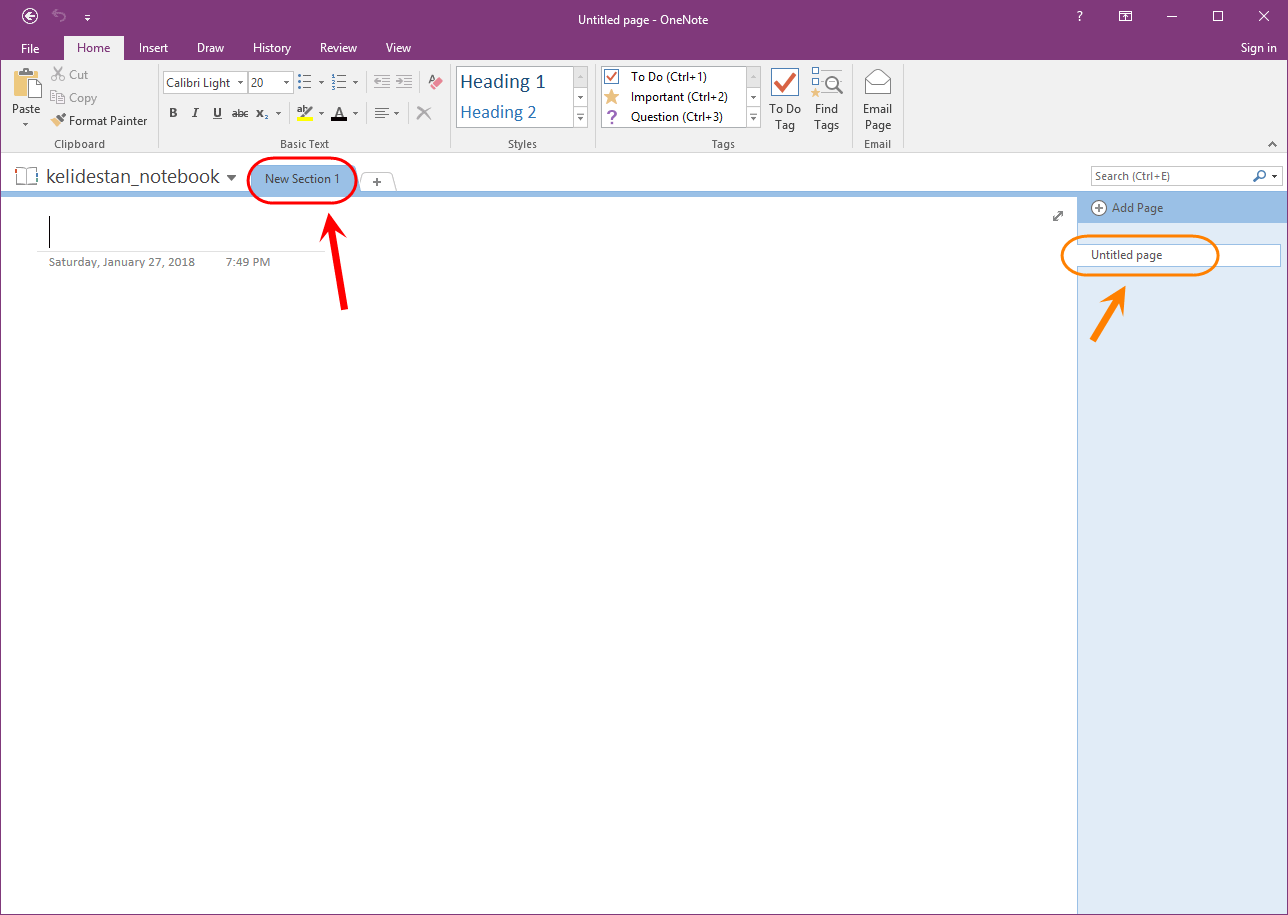Viewport: 1288px width, 915px height.
Task: Open Ribbon Display Options
Action: click(1125, 16)
